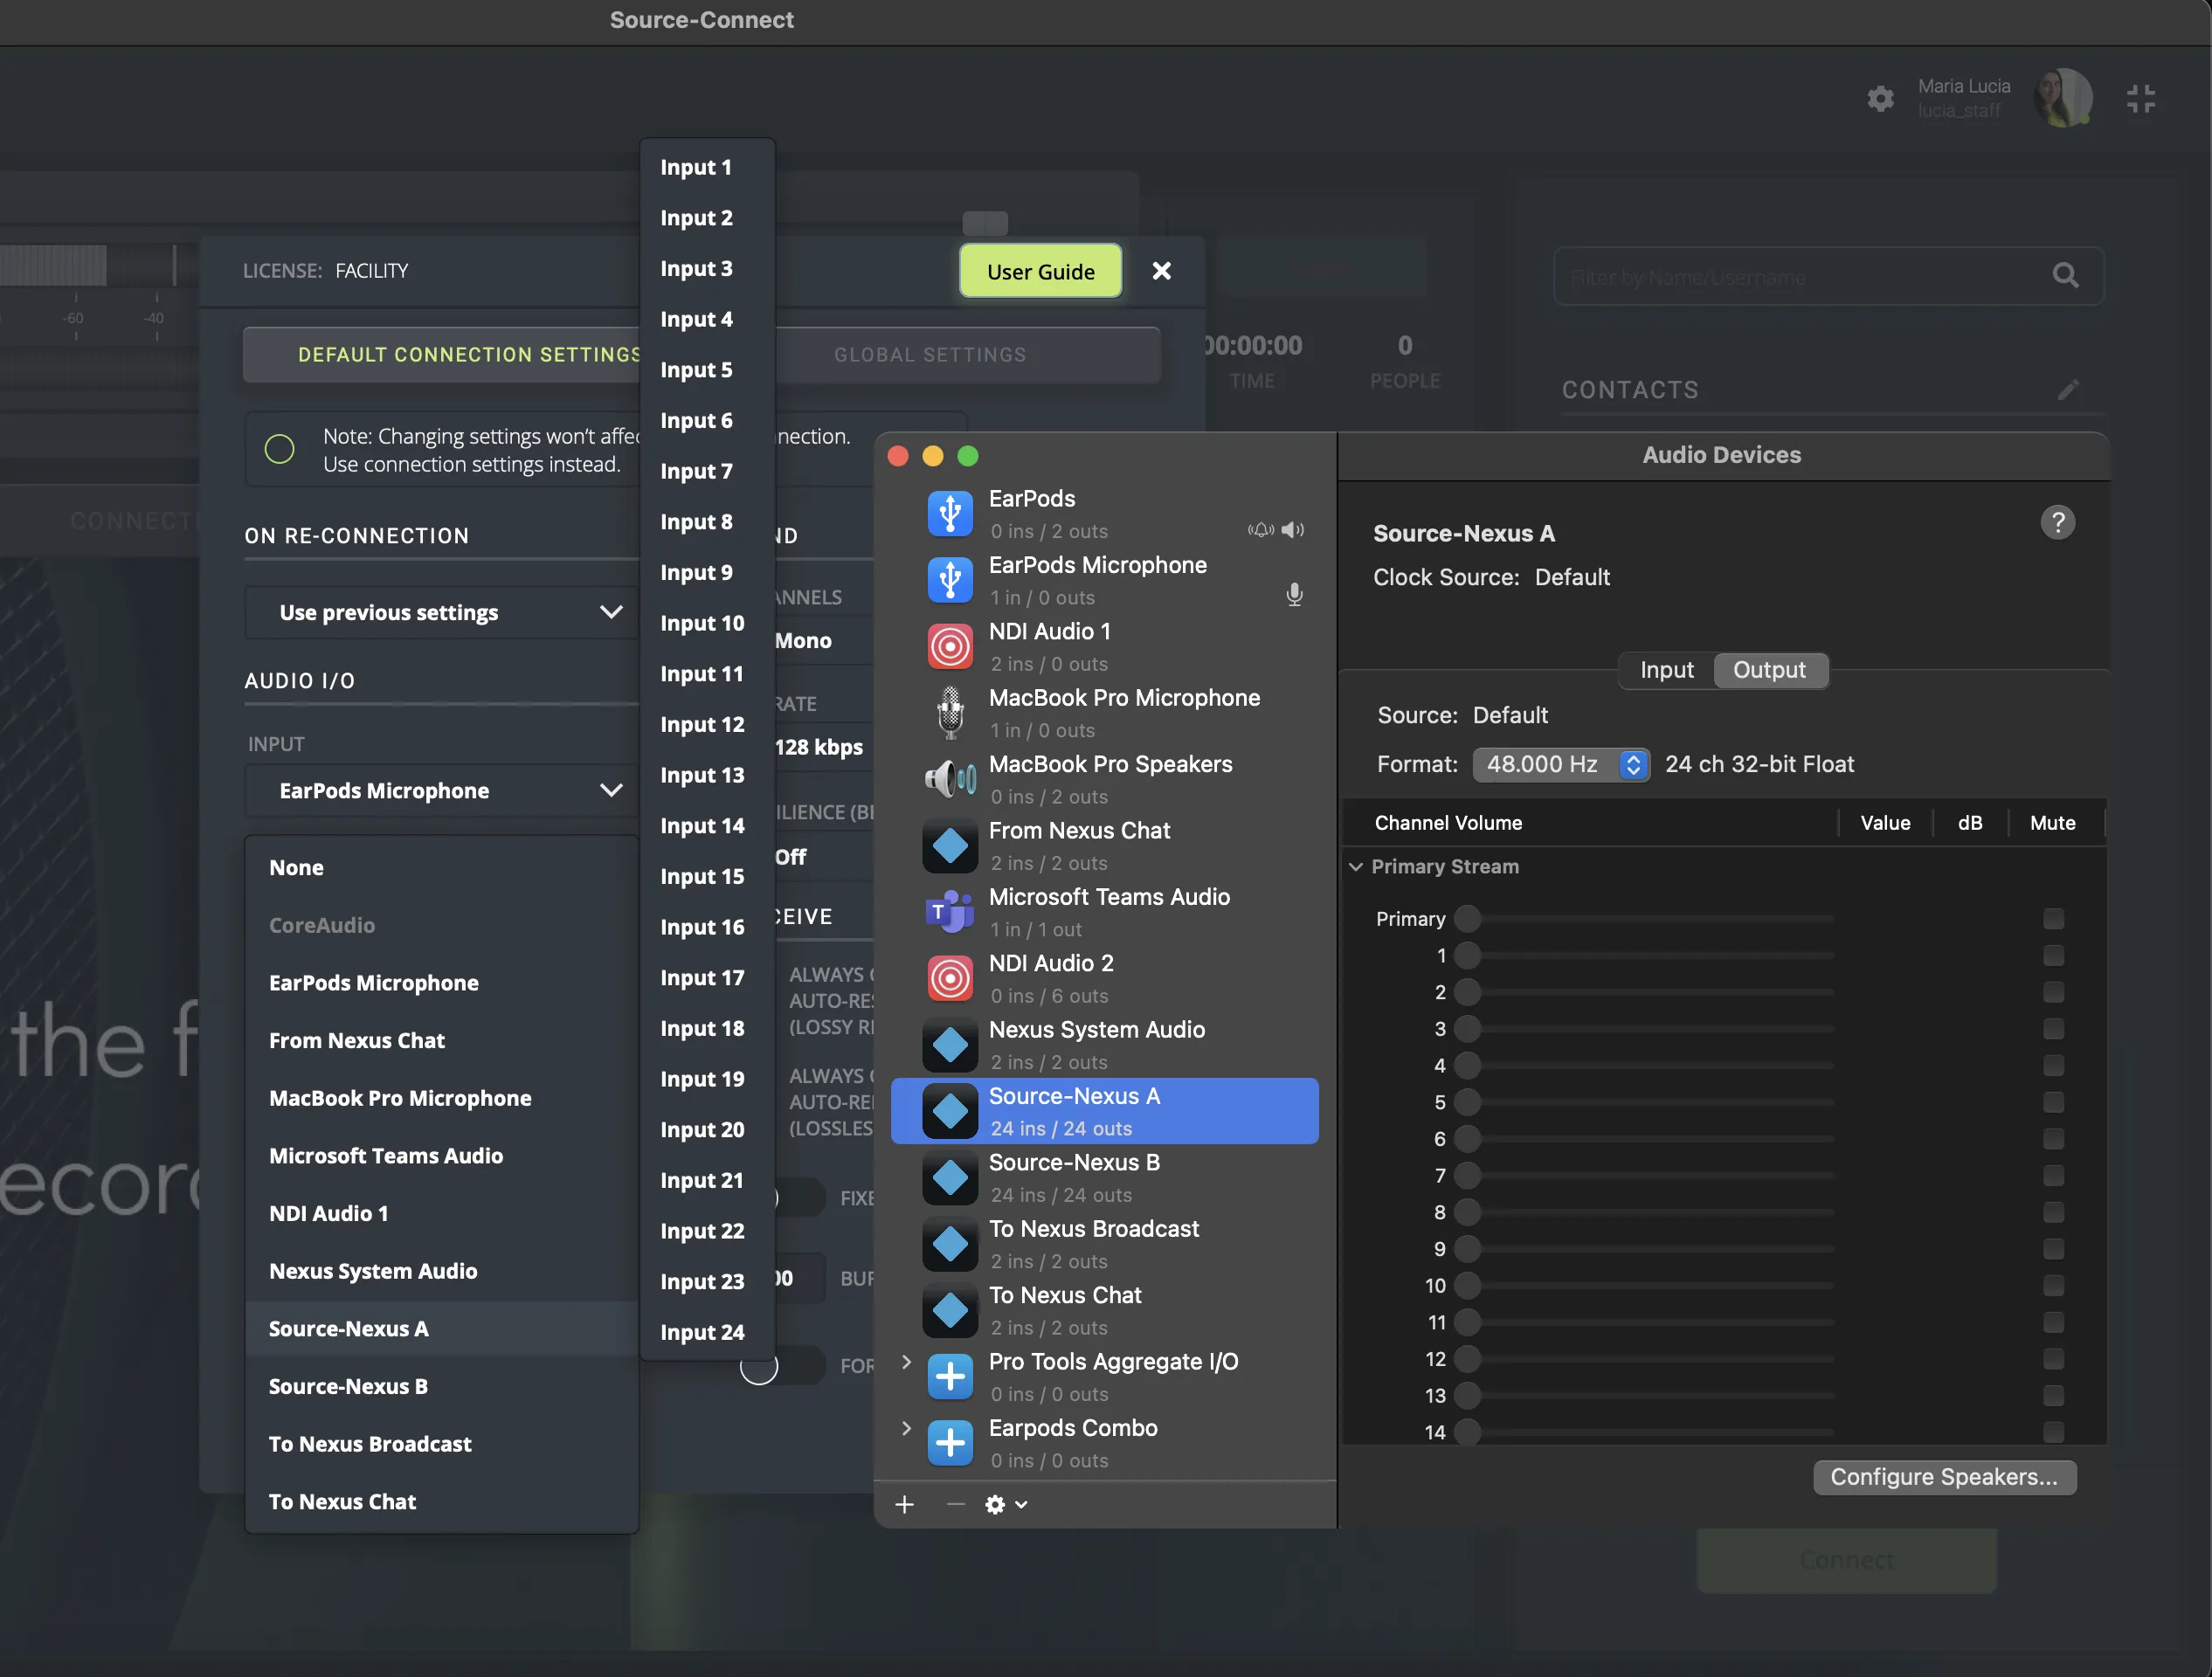Click Earpods Combo aggregate plus icon
2212x1677 pixels.
[x=950, y=1443]
